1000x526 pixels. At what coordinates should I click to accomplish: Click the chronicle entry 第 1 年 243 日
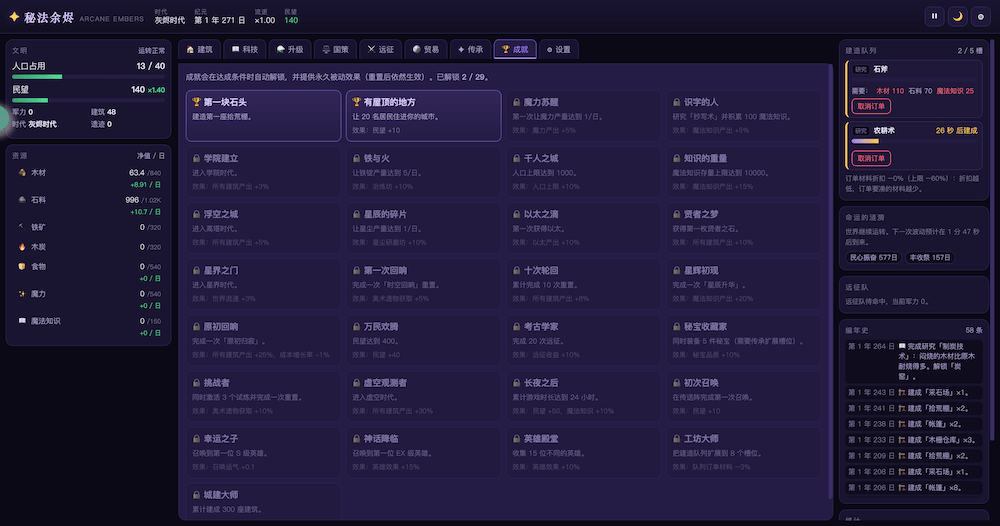coord(914,392)
